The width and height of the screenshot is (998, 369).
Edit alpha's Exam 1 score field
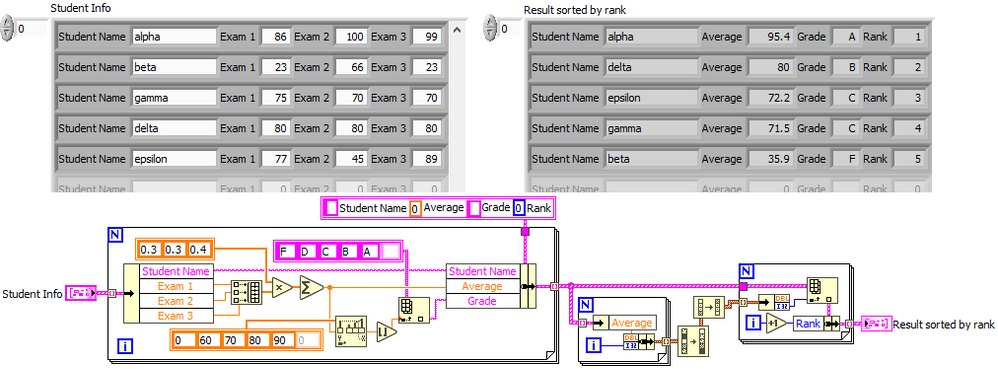point(274,37)
